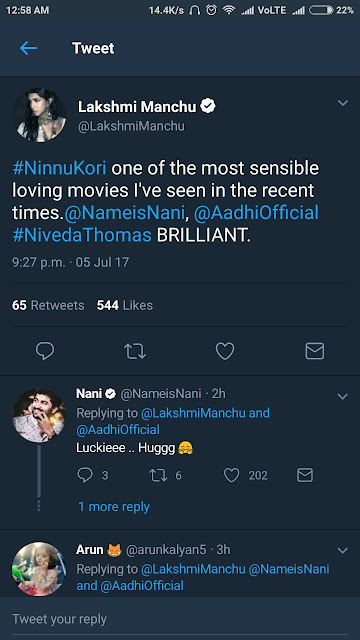
Task: Retweet Lakshmi Manchu's main tweet
Action: click(135, 351)
